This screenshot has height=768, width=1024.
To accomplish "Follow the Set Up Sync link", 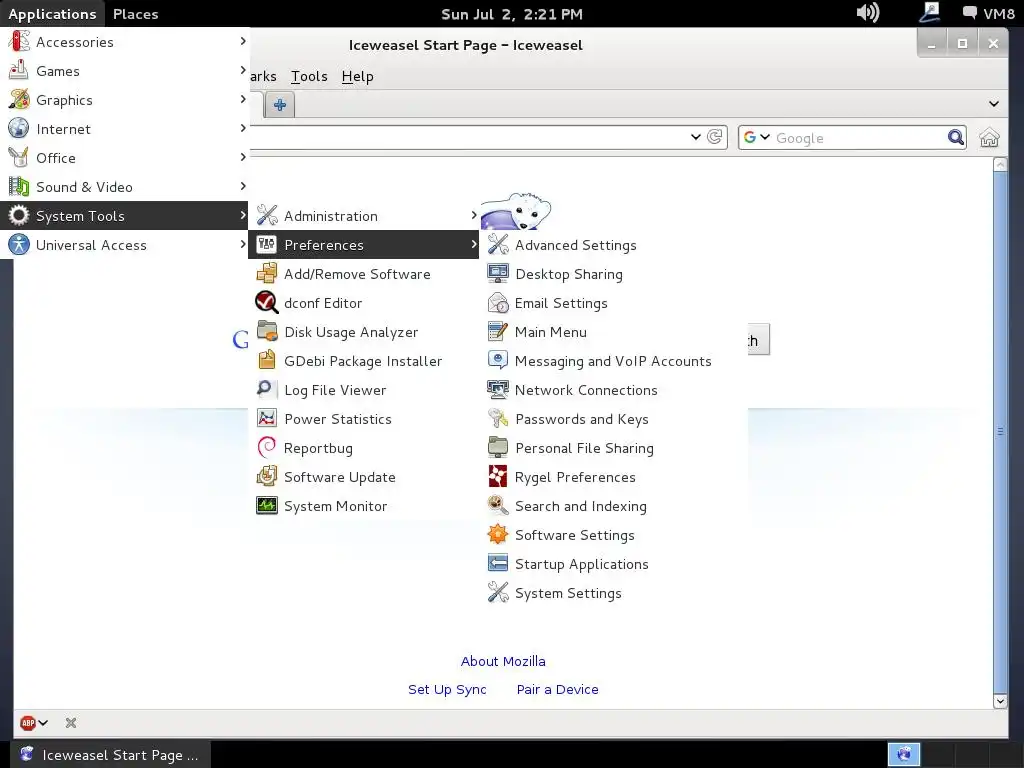I will 447,689.
